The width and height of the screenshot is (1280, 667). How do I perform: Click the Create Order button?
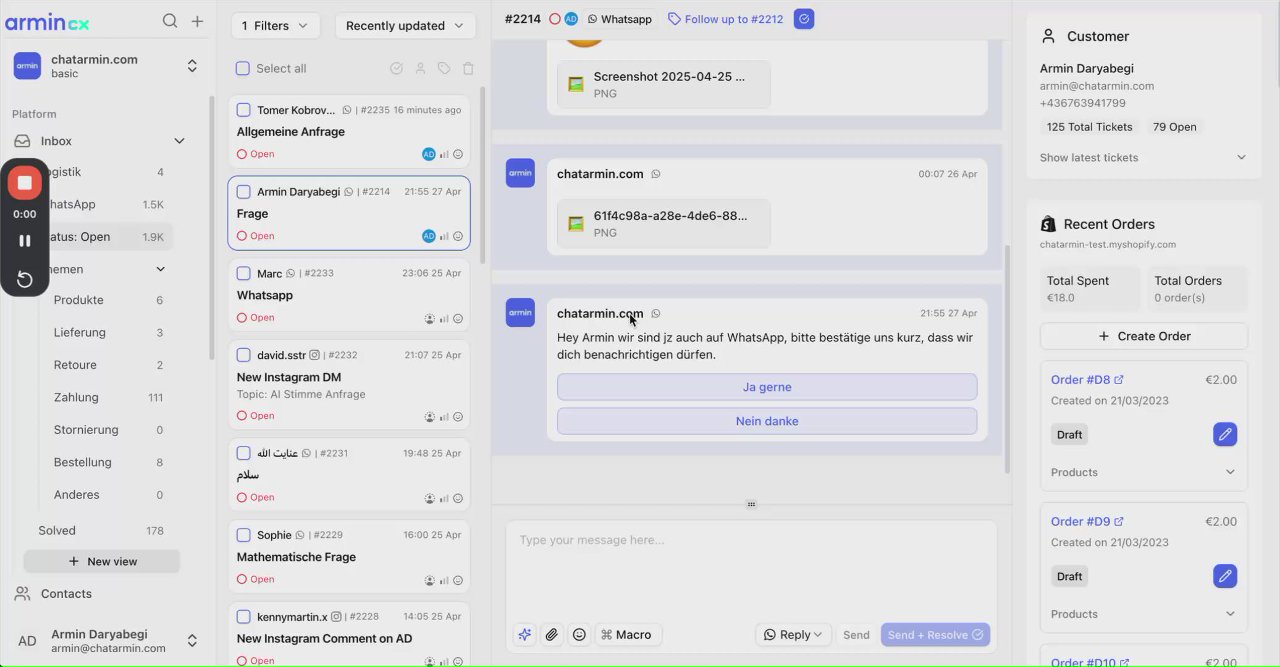(x=1144, y=336)
